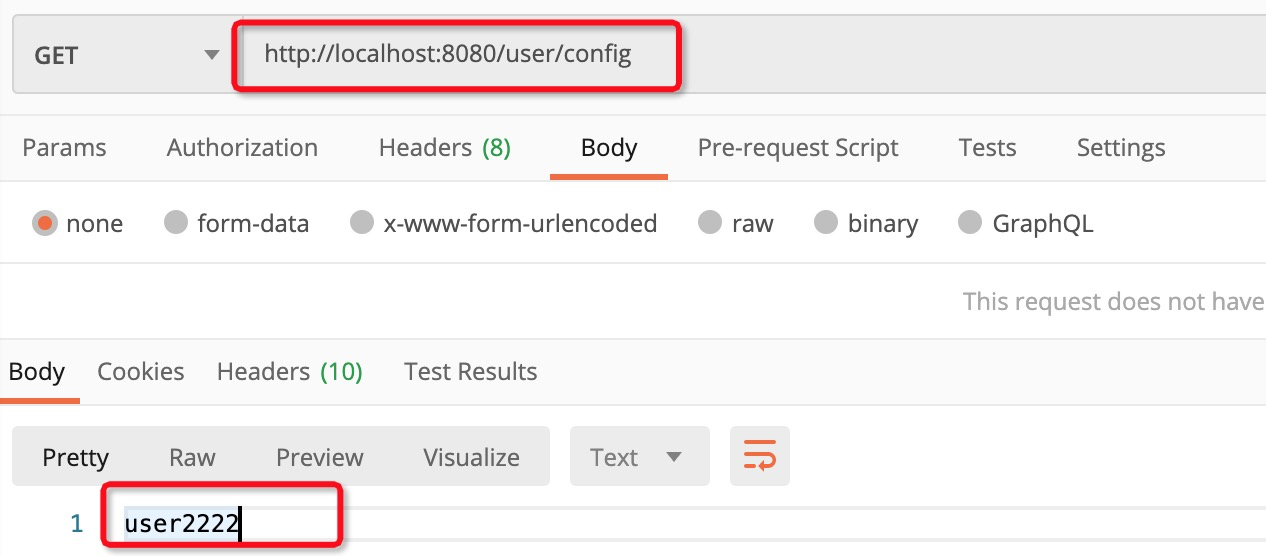1266x556 pixels.
Task: Expand the Text format dropdown
Action: coord(638,457)
